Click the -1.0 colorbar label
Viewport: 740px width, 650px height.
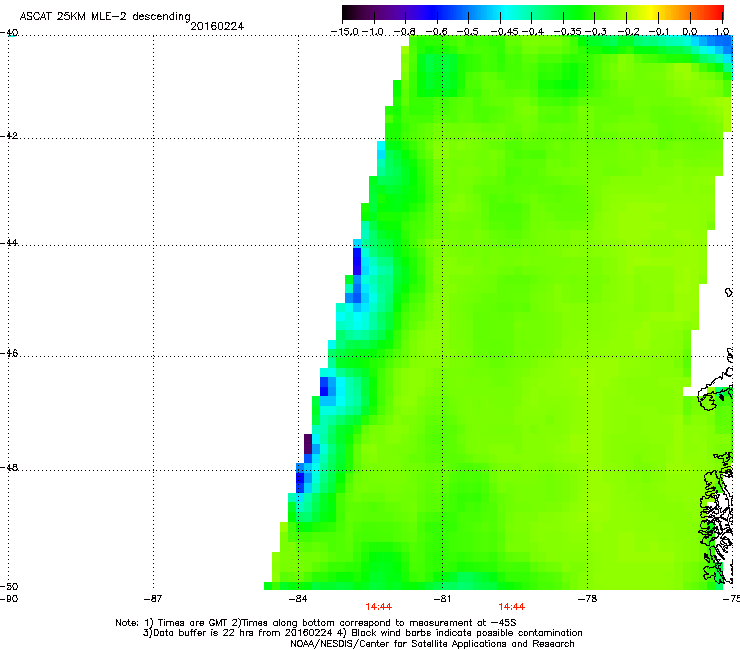coord(373,32)
